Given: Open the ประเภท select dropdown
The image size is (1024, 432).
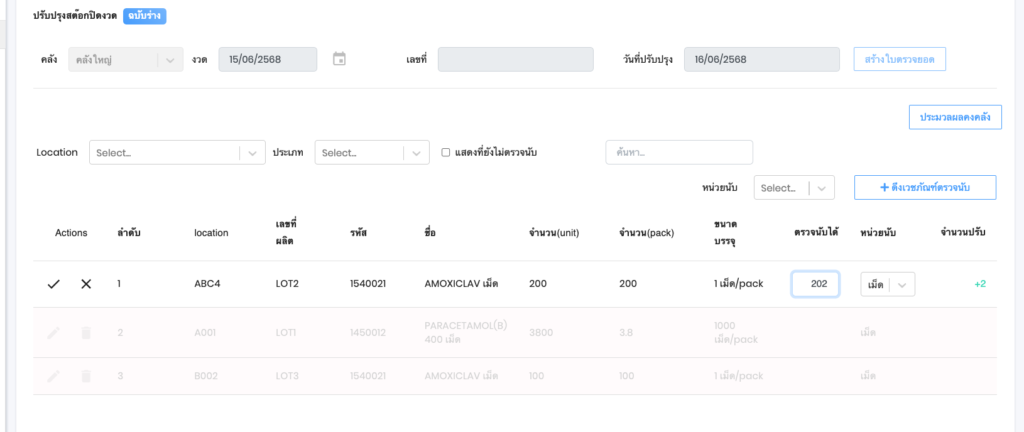Looking at the screenshot, I should point(371,152).
